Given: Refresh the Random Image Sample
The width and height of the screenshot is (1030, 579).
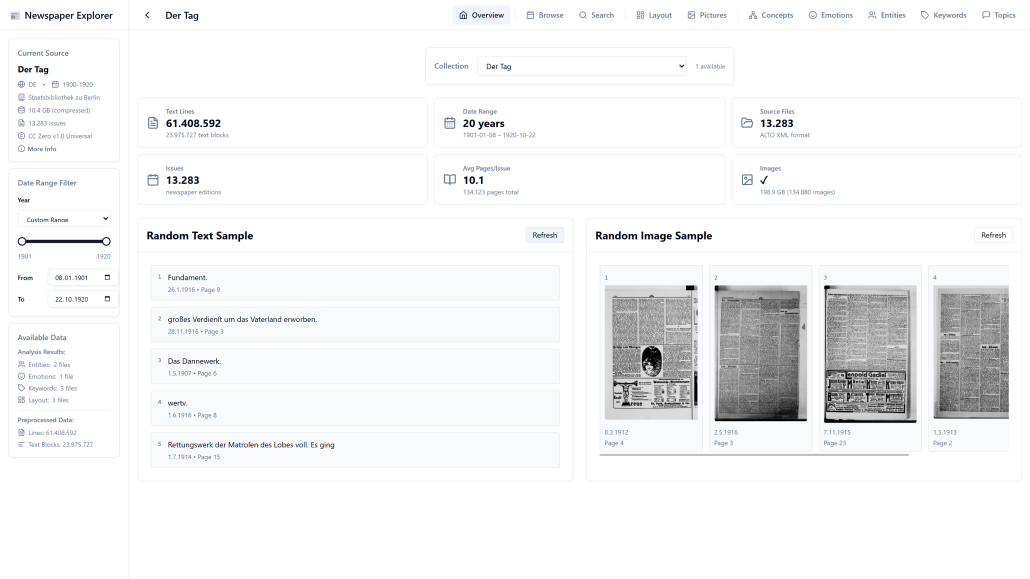Looking at the screenshot, I should (x=992, y=234).
